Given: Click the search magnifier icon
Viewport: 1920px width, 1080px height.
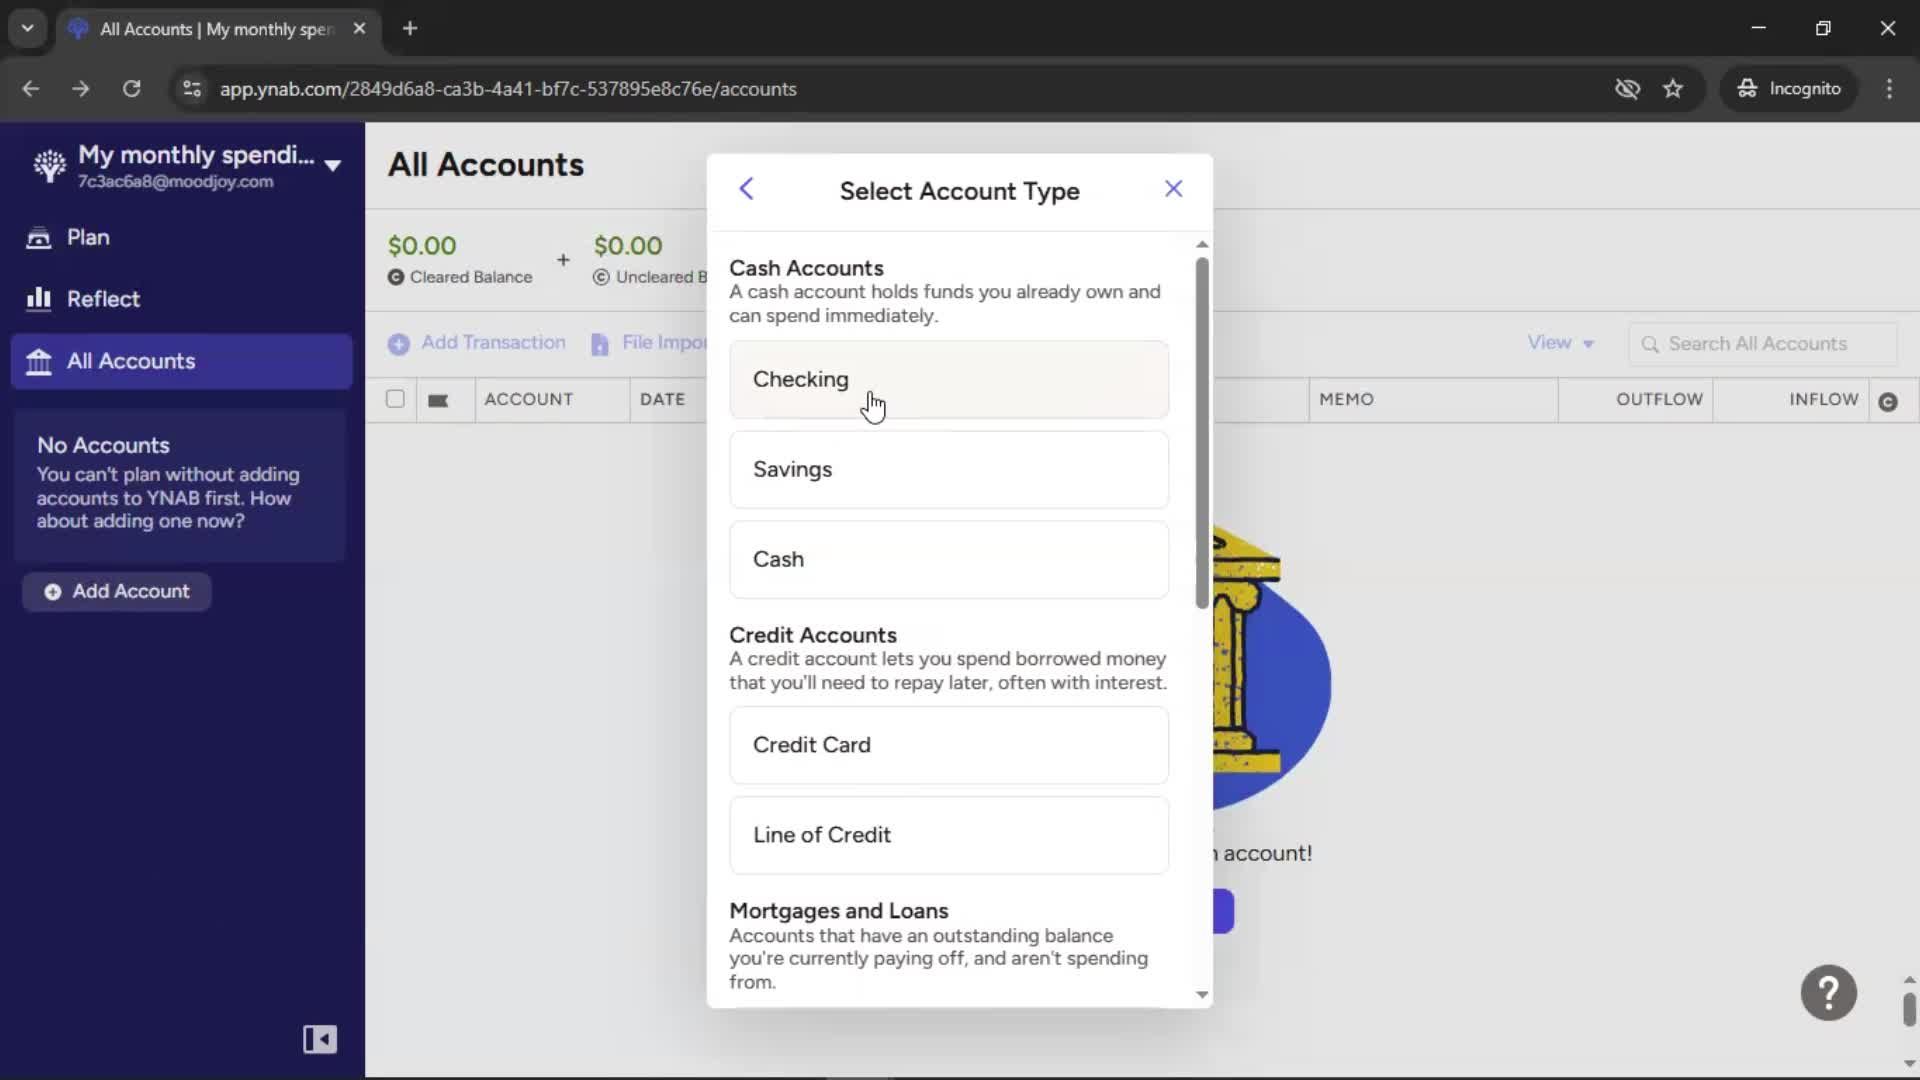Looking at the screenshot, I should (1650, 344).
